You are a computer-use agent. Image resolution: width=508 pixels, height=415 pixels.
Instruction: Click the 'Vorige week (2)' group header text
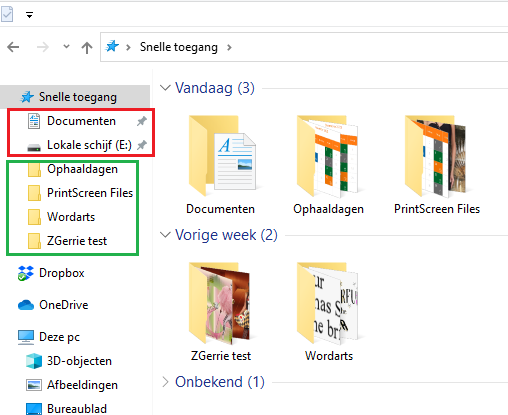pos(226,235)
